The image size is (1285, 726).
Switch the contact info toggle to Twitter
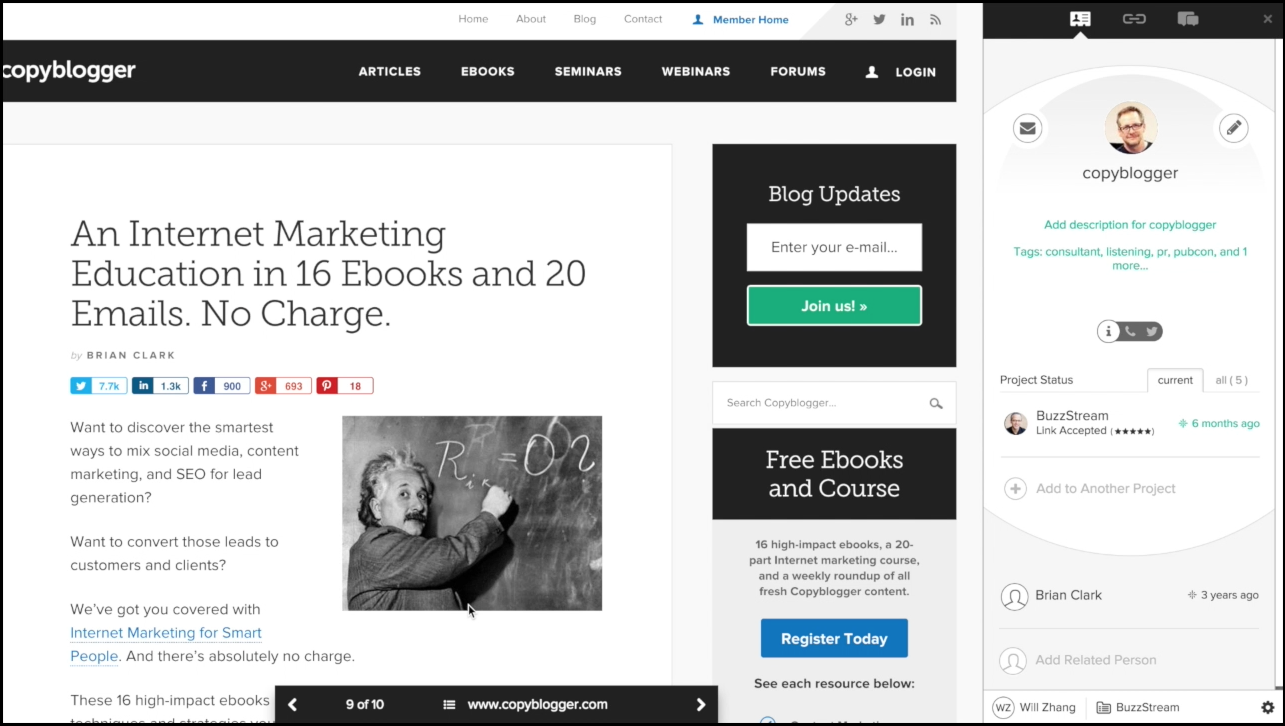click(1151, 331)
